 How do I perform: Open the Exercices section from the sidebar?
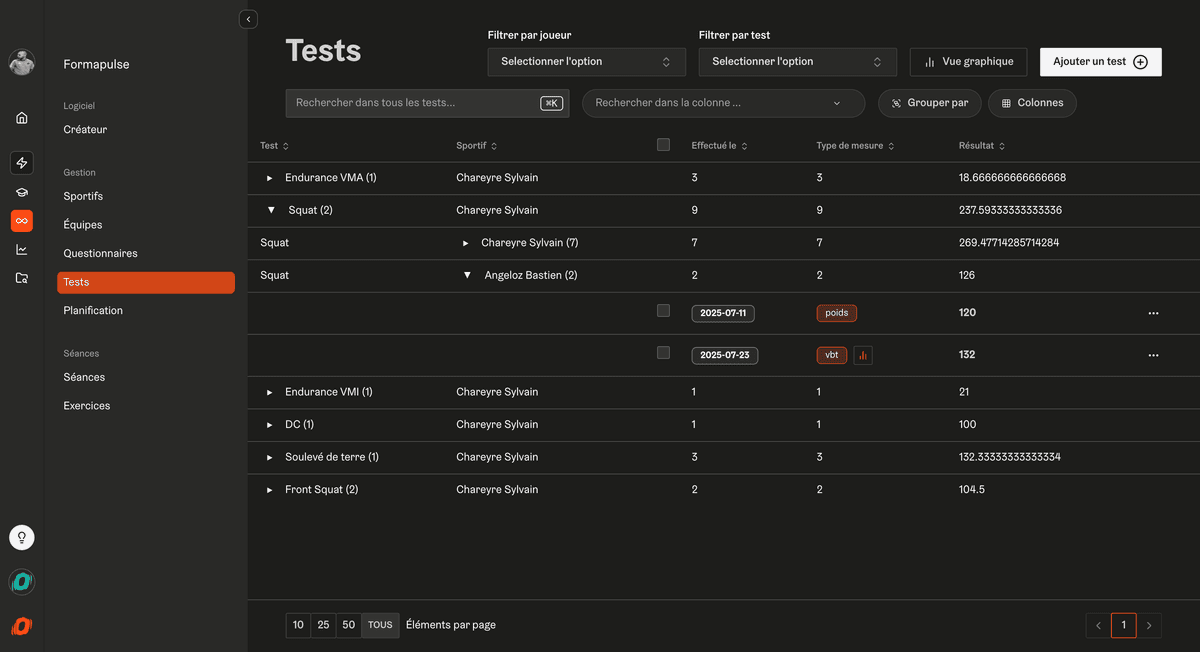(x=87, y=405)
